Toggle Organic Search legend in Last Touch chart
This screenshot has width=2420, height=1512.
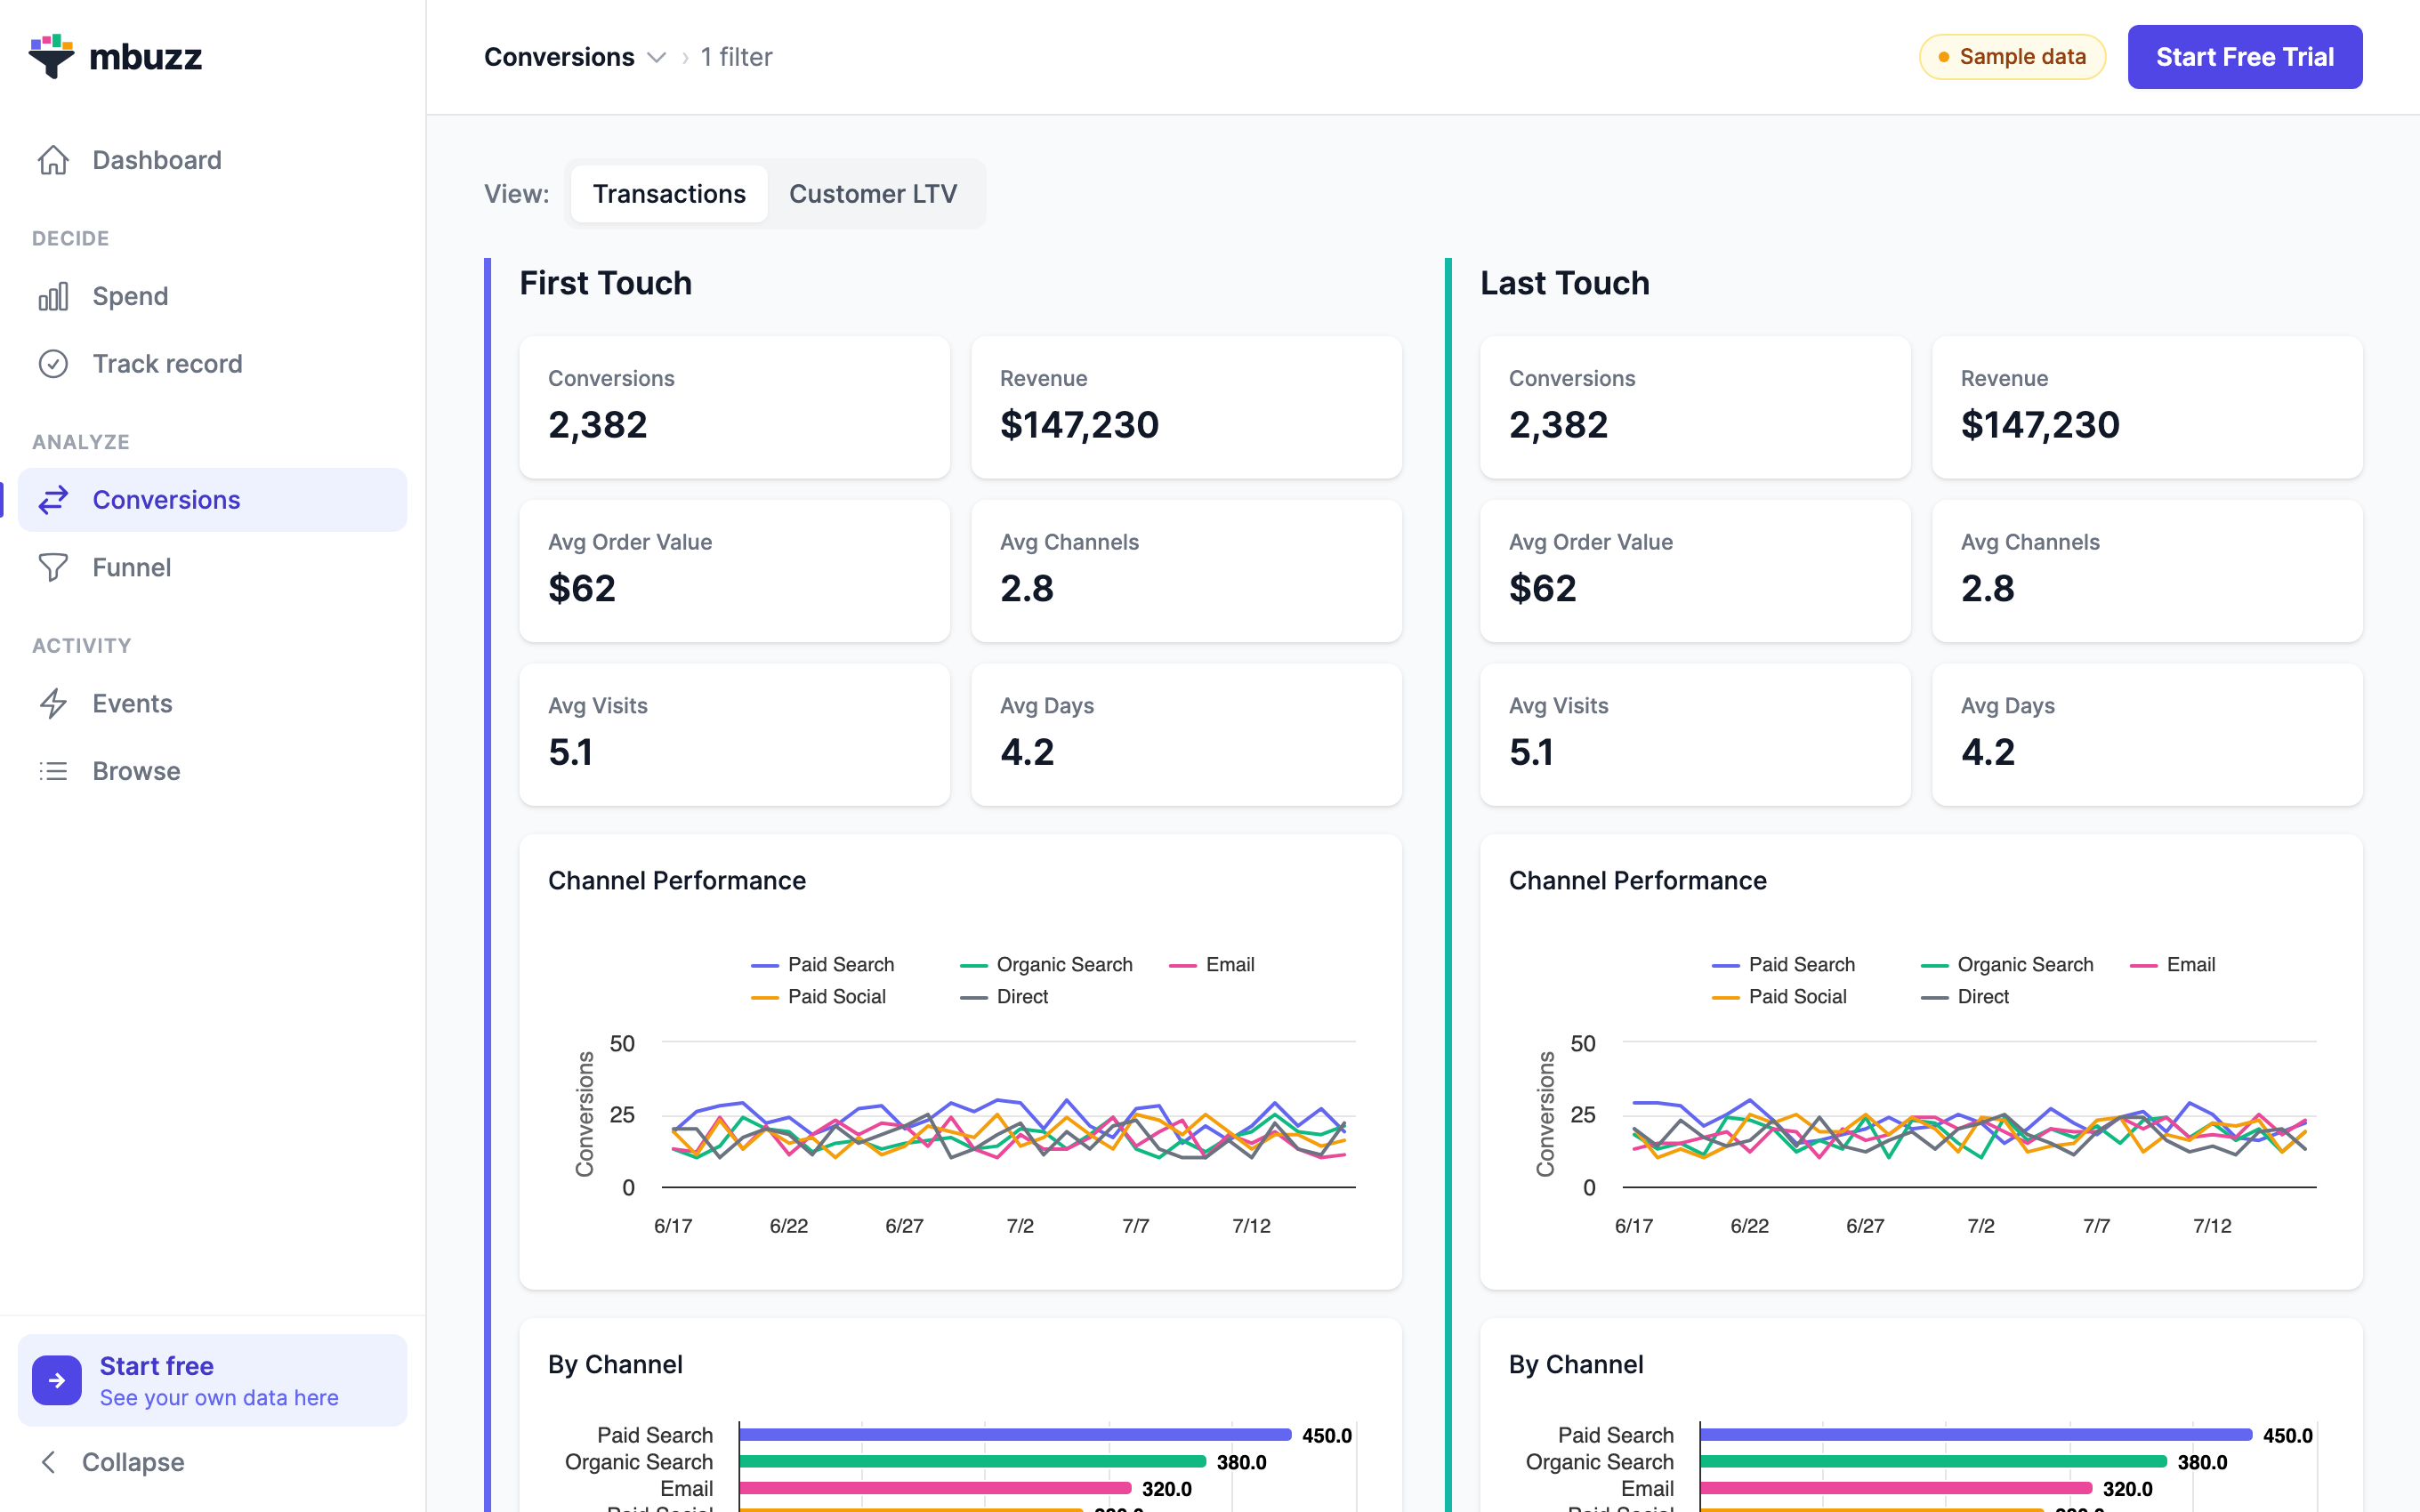(x=2007, y=965)
